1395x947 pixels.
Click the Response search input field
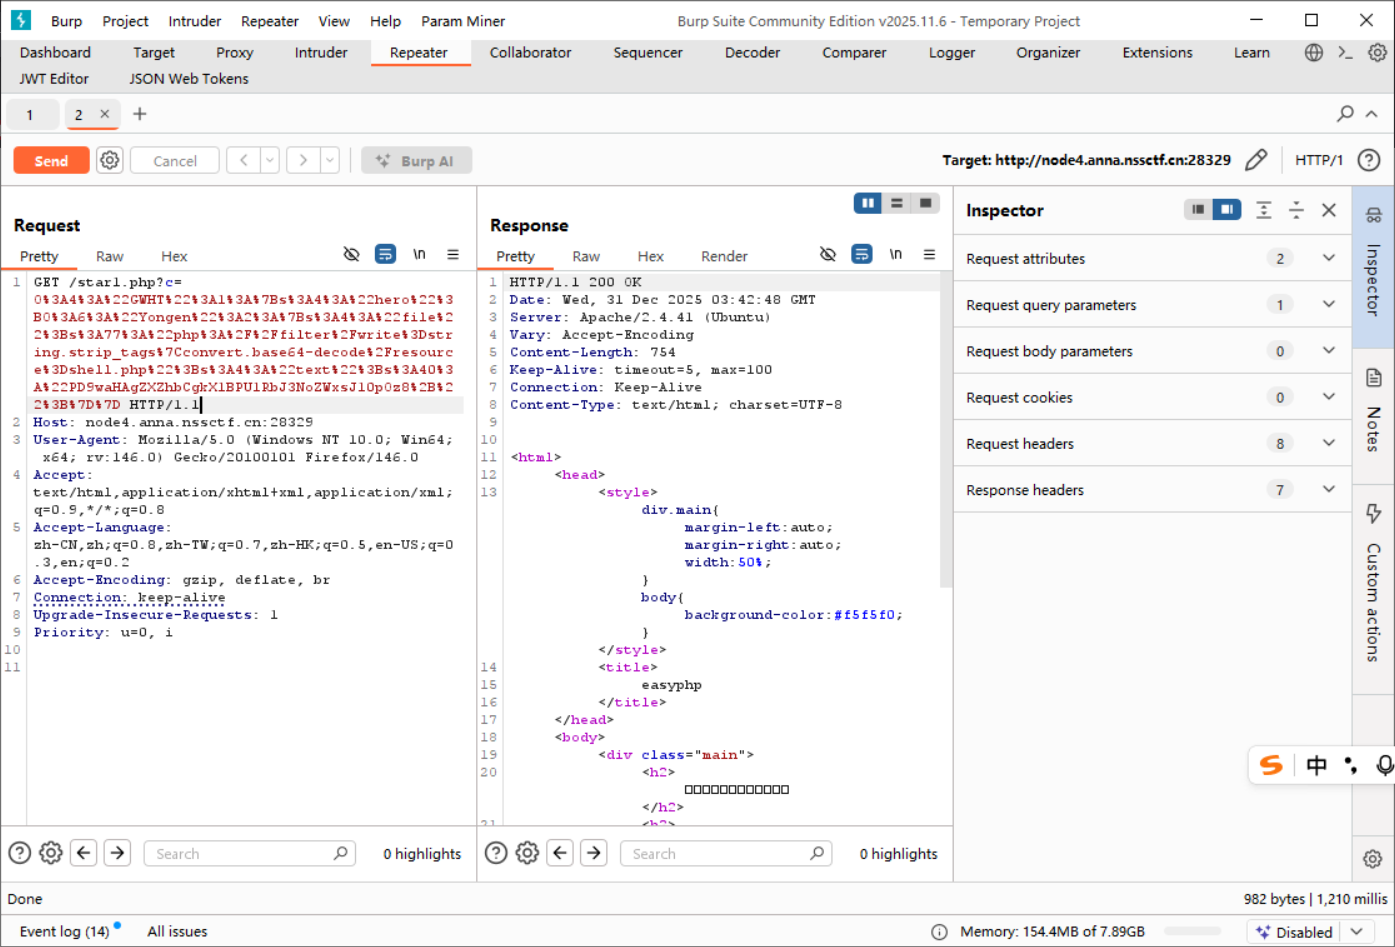714,853
